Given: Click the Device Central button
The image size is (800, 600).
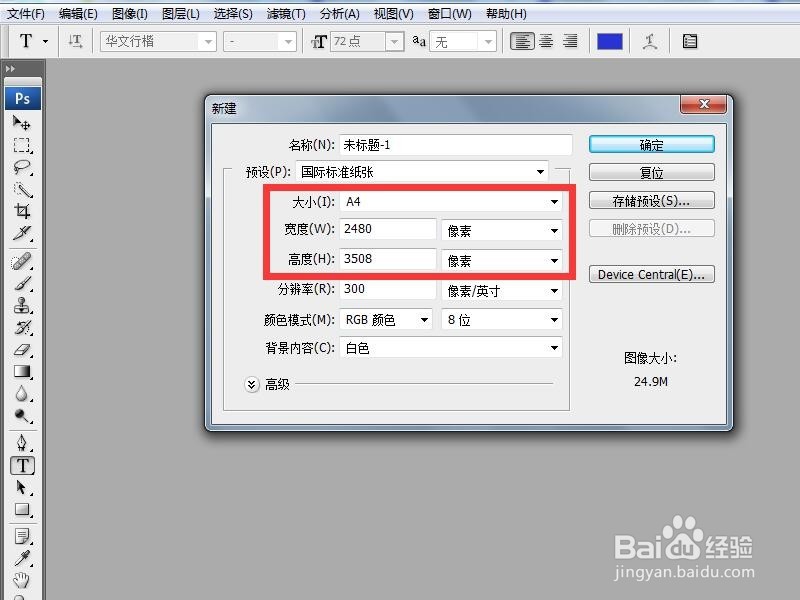Looking at the screenshot, I should [x=651, y=274].
